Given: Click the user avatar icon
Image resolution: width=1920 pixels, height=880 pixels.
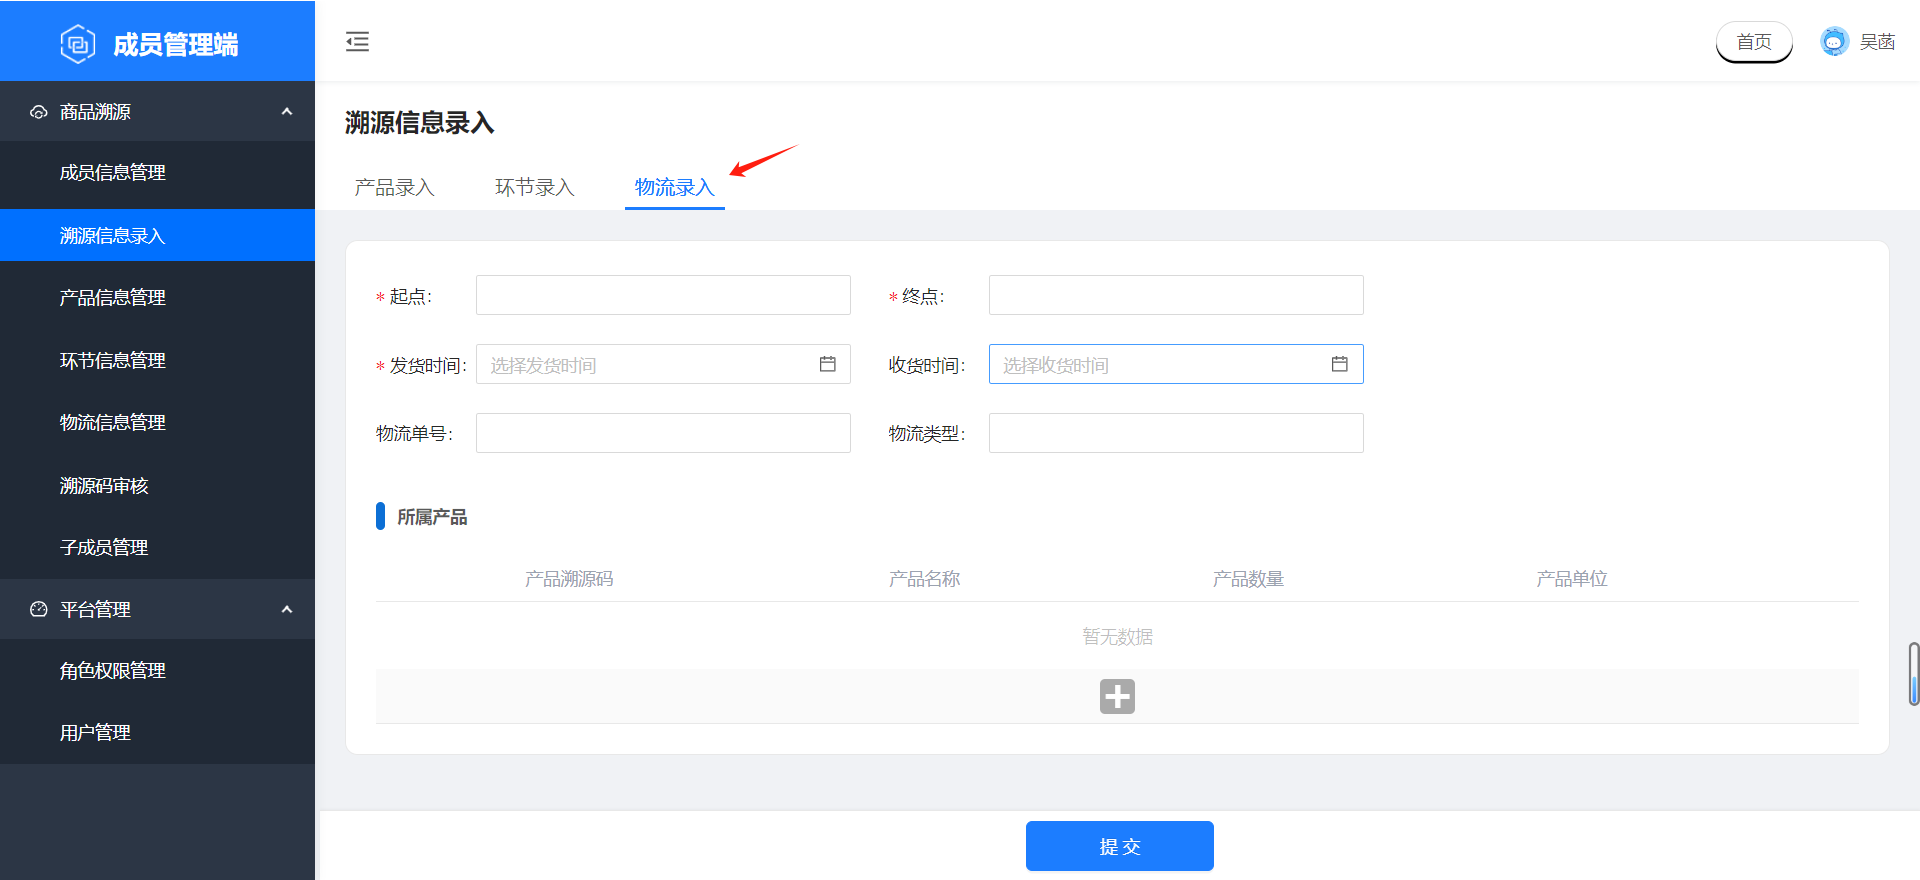Looking at the screenshot, I should (1834, 42).
